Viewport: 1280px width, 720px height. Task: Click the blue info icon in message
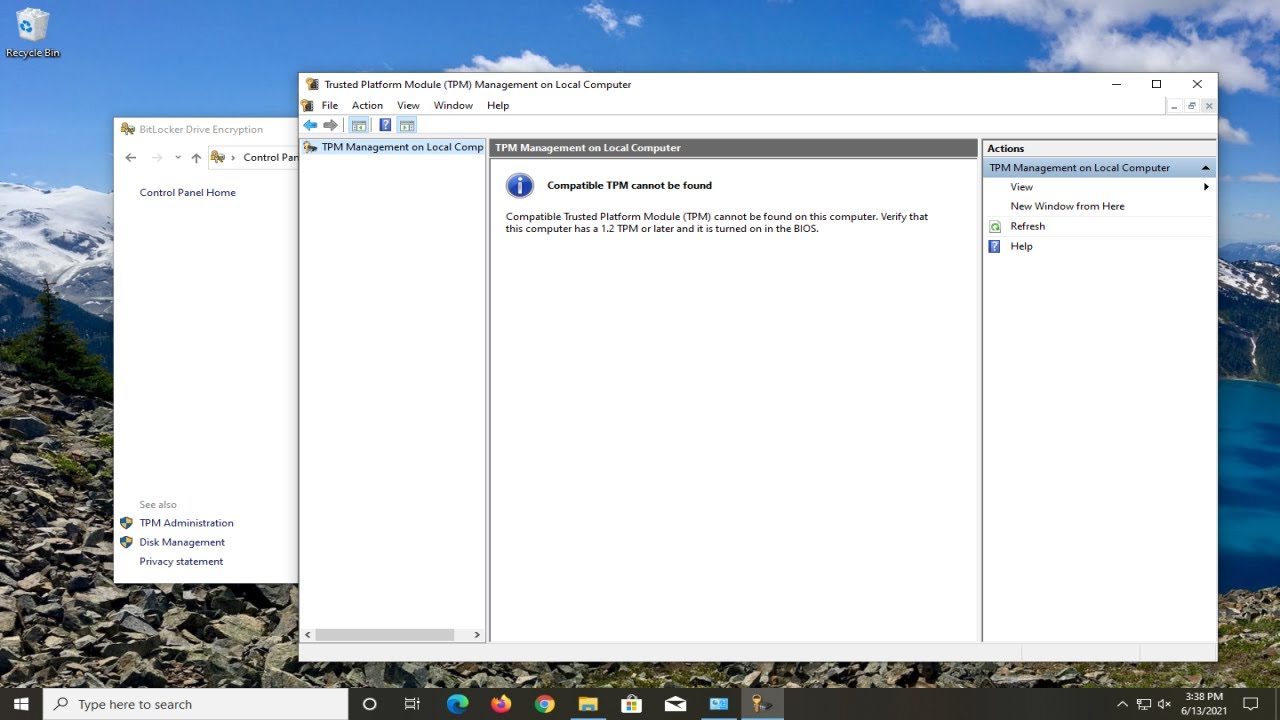tap(520, 185)
